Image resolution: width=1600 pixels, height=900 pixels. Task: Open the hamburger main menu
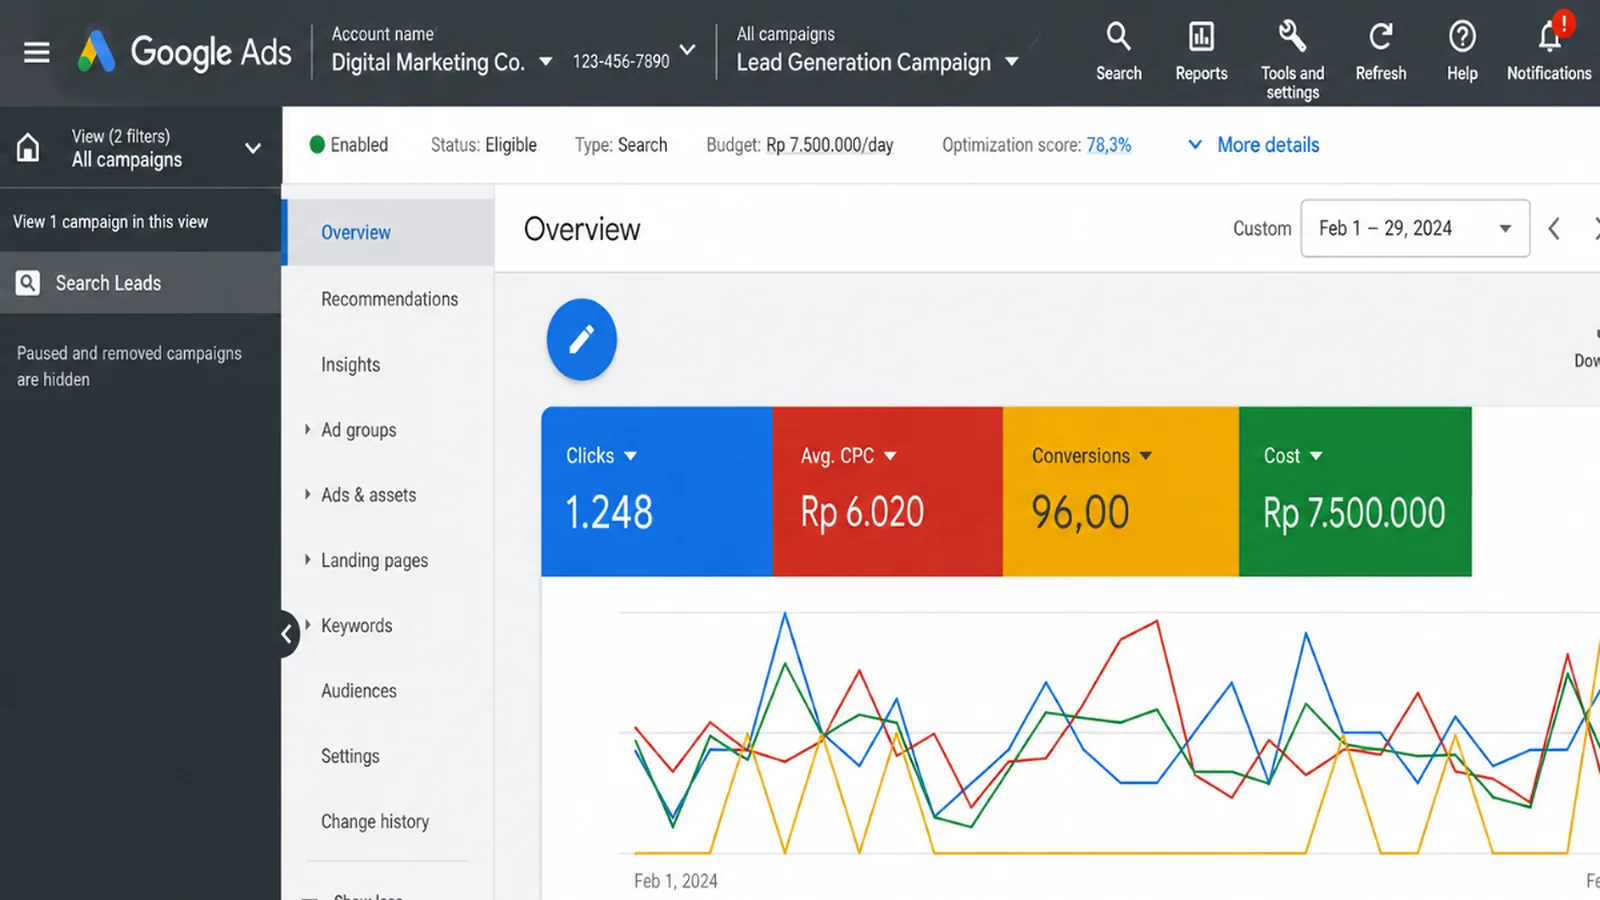(x=37, y=52)
